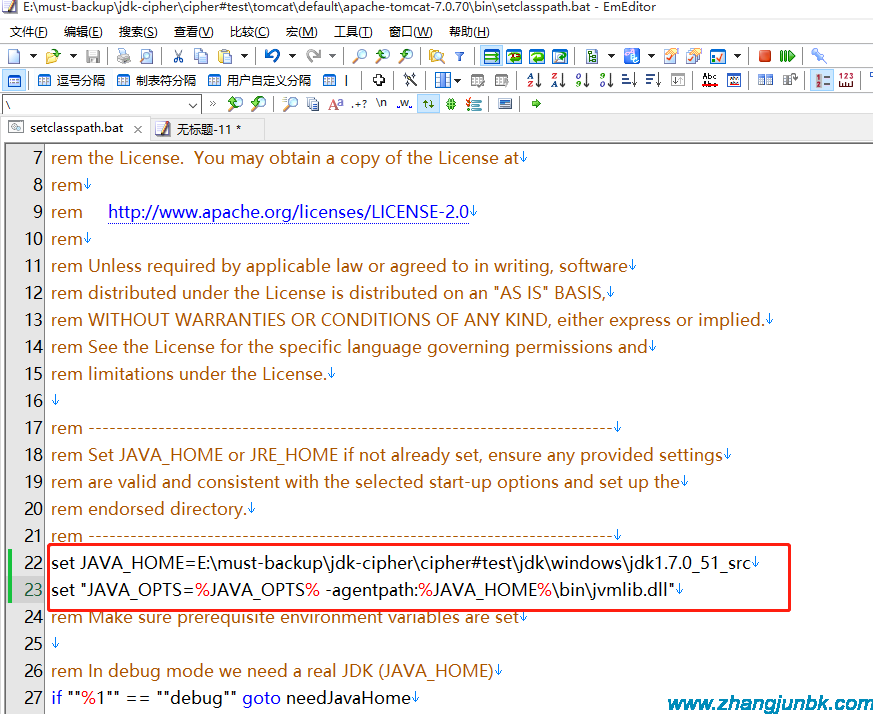This screenshot has height=714, width=873.
Task: Open the 搜索(S) menu
Action: pos(138,32)
